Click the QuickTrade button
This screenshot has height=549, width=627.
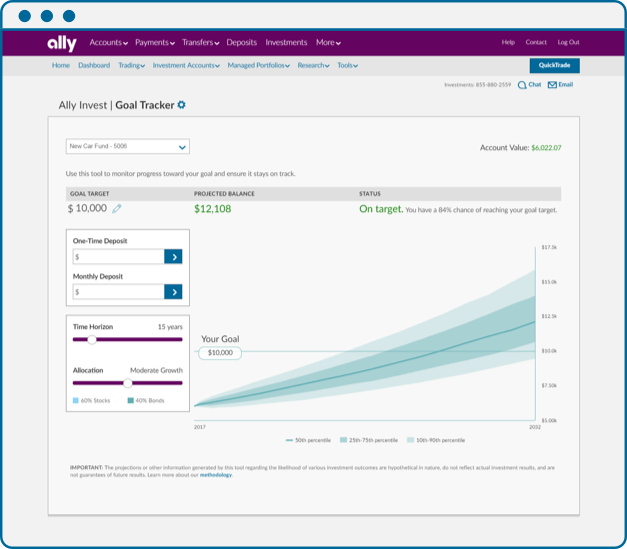(555, 65)
